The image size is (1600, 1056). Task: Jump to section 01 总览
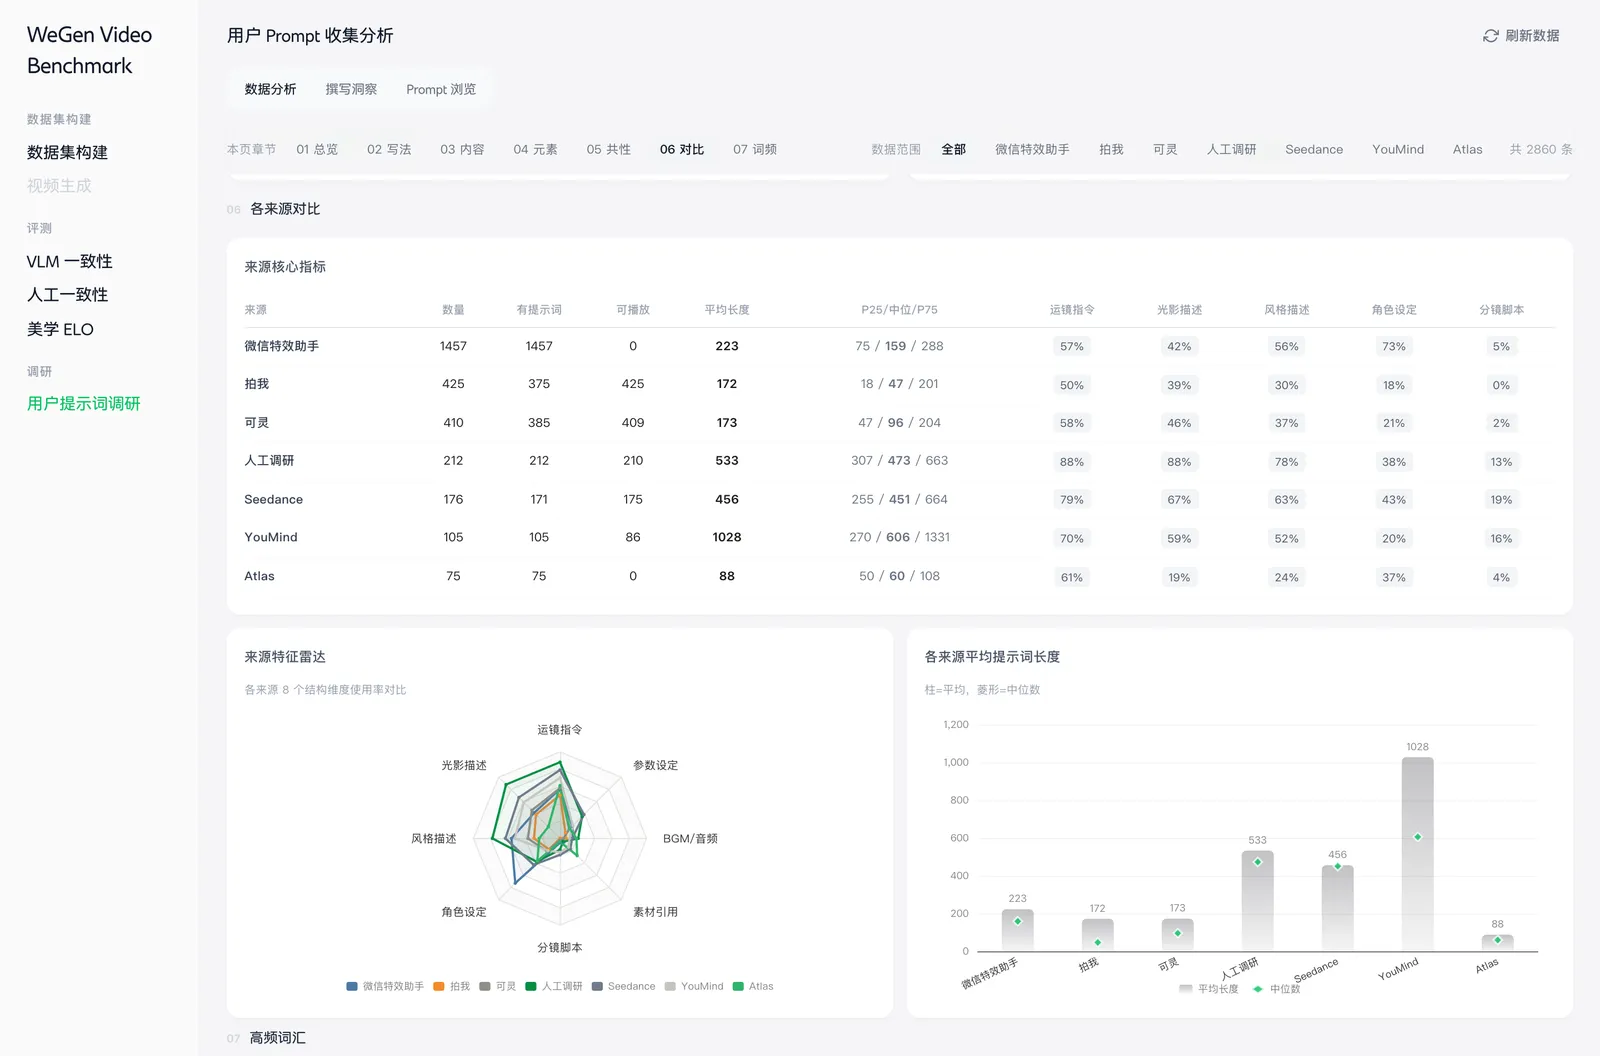tap(317, 150)
